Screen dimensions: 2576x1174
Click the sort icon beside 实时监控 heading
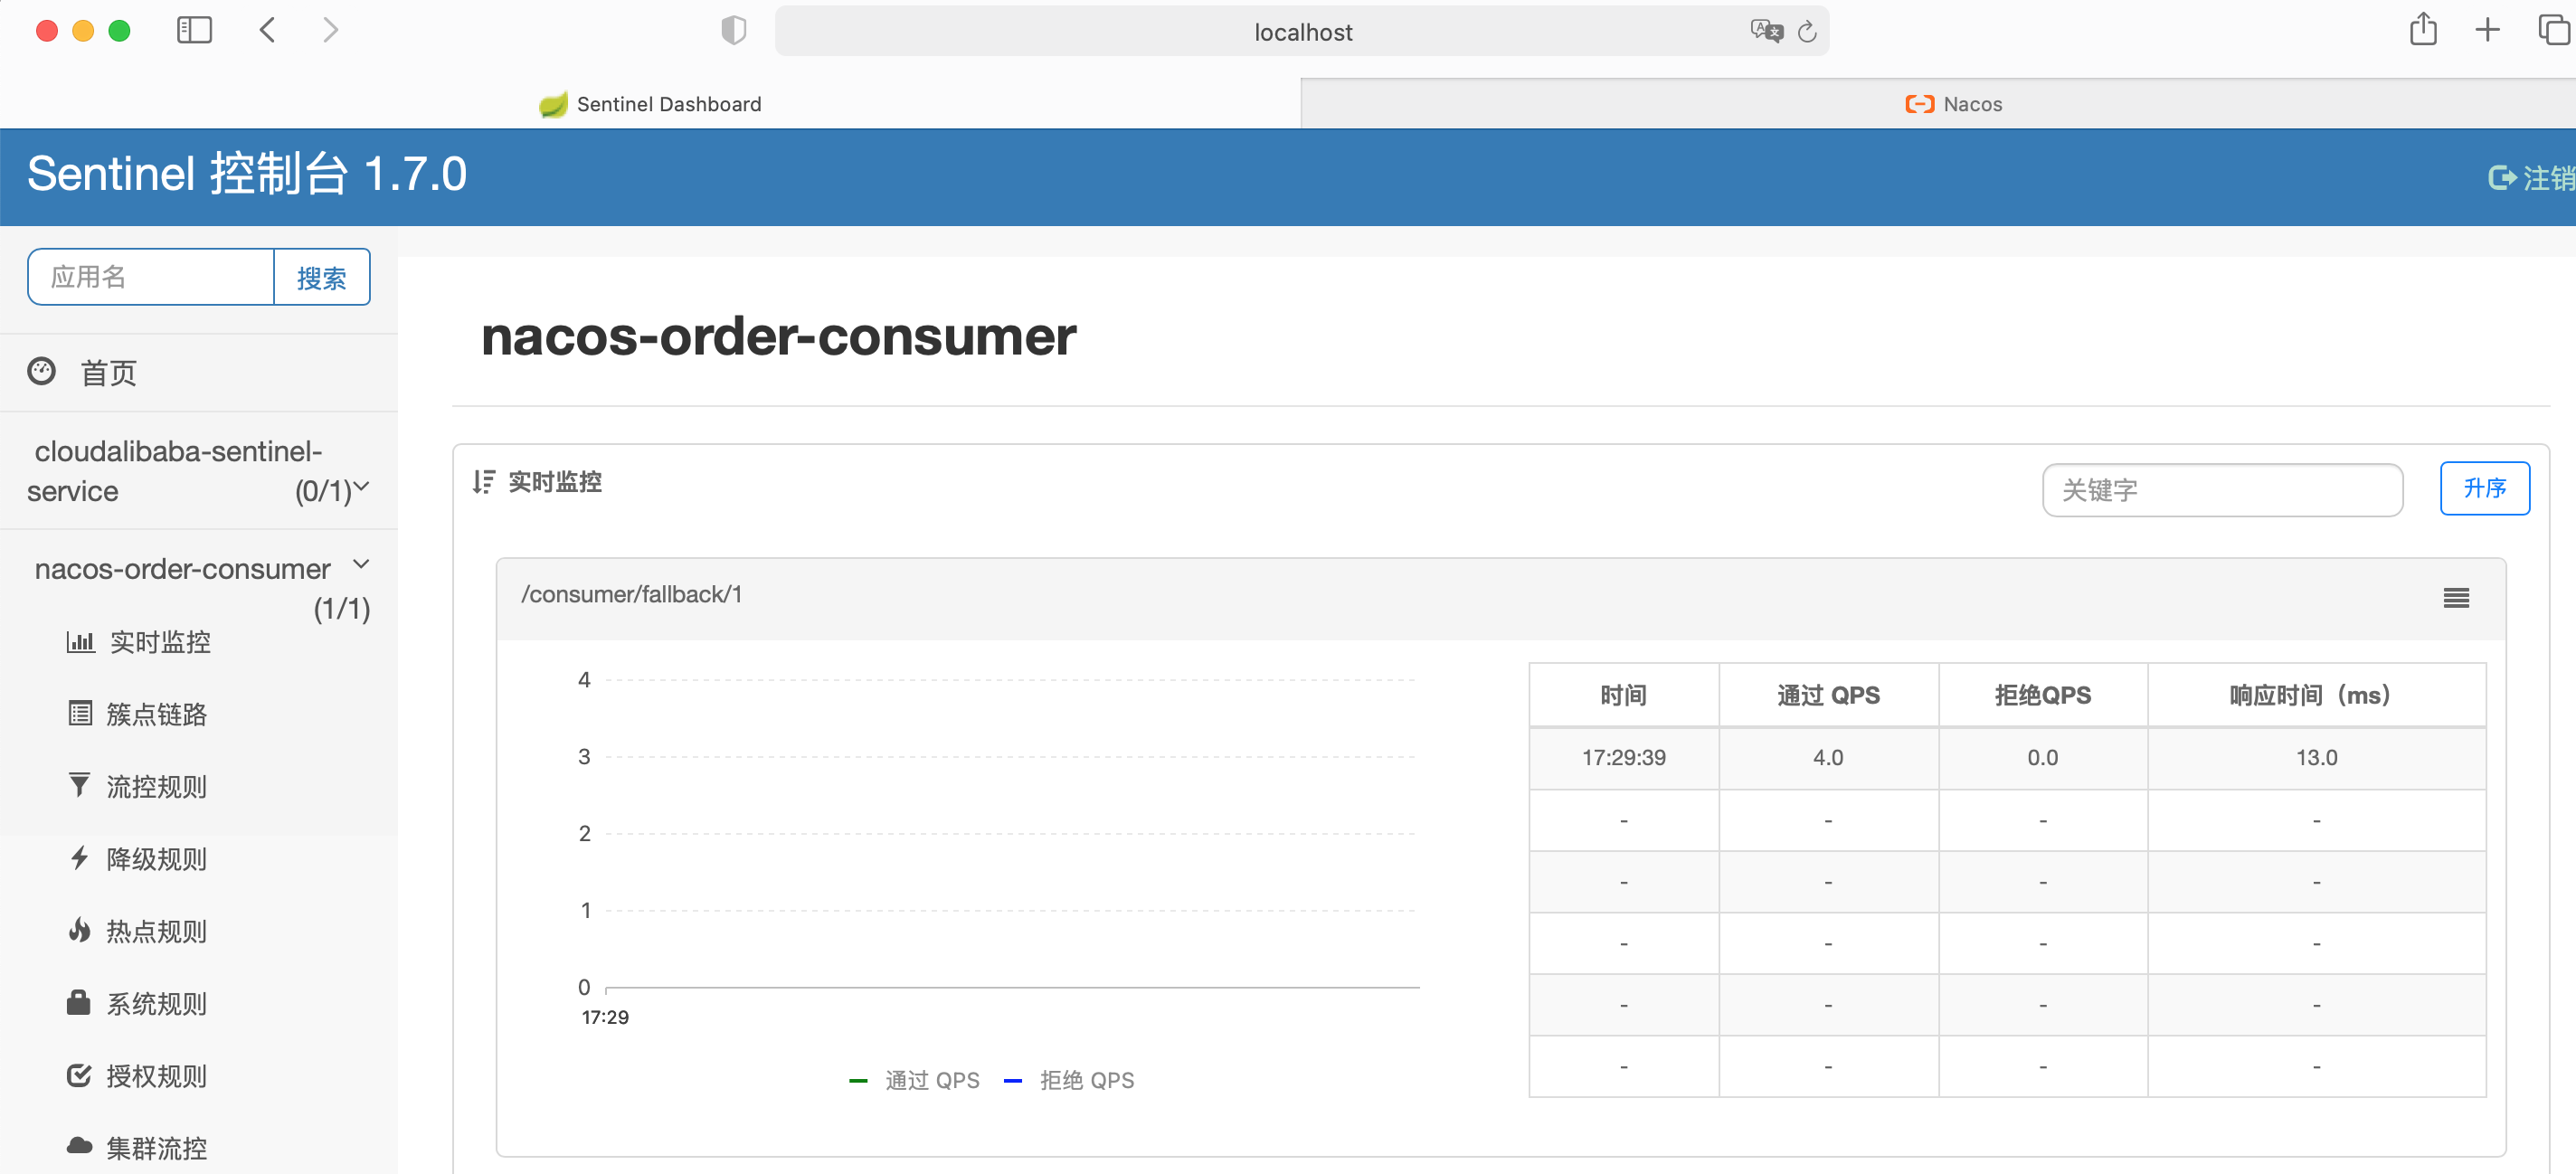[x=484, y=482]
